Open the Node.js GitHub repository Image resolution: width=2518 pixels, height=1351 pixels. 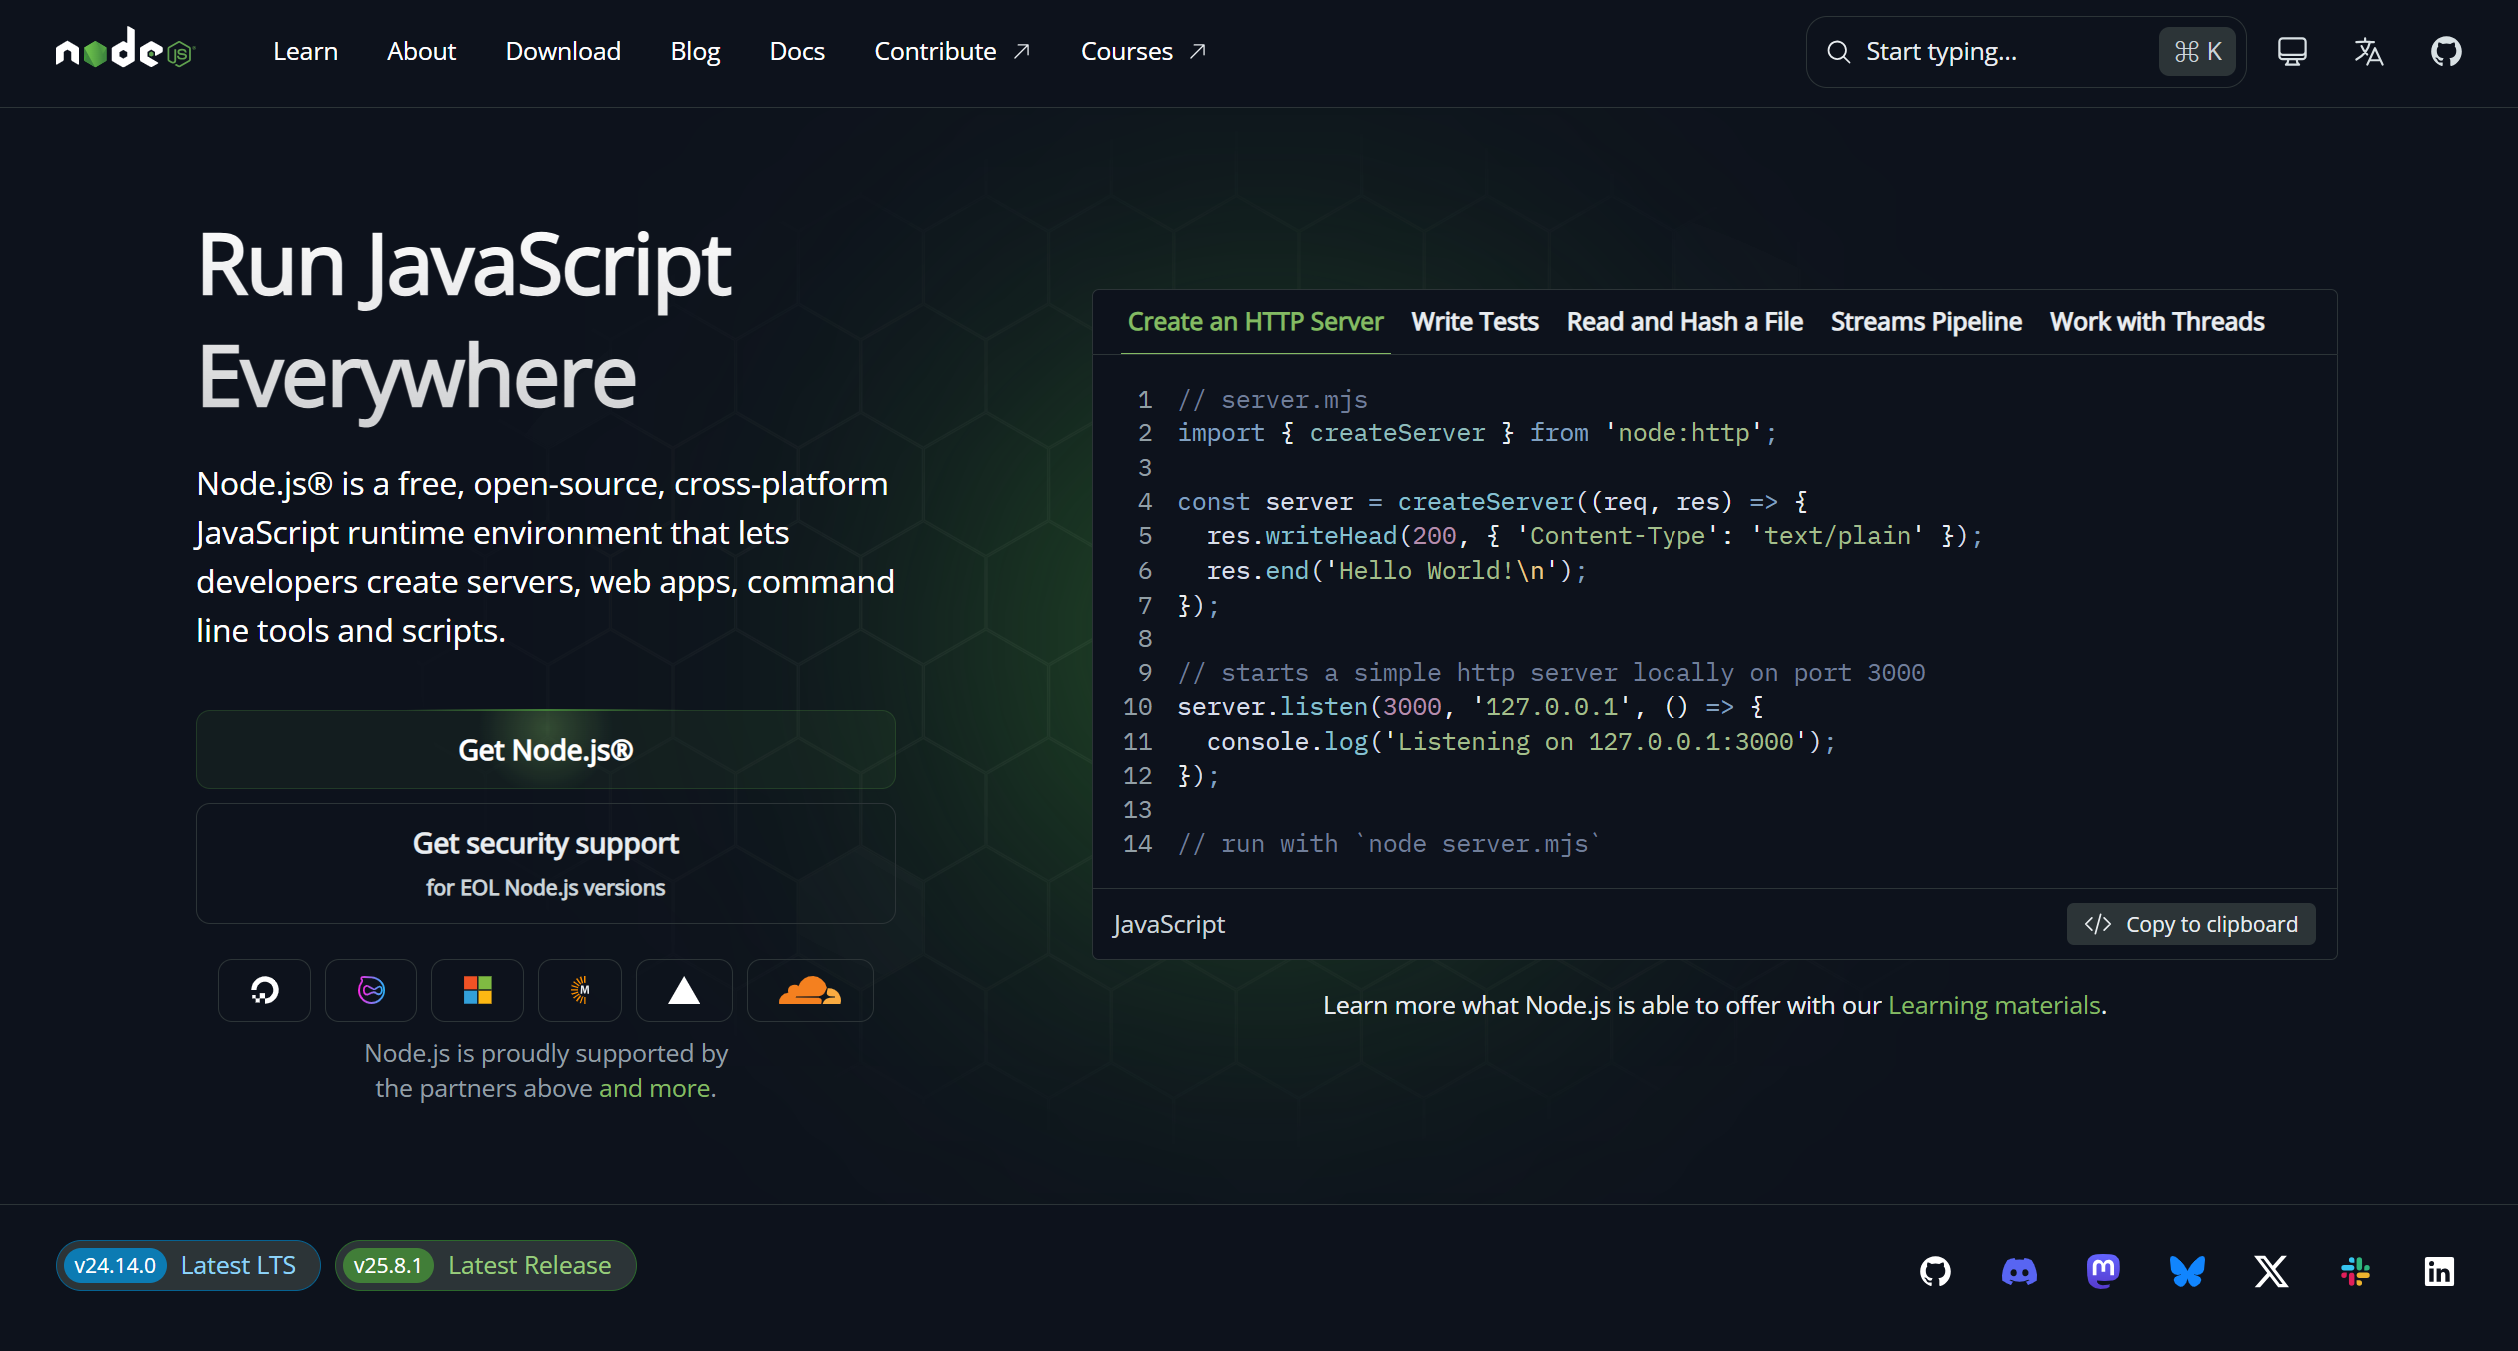[x=2447, y=51]
